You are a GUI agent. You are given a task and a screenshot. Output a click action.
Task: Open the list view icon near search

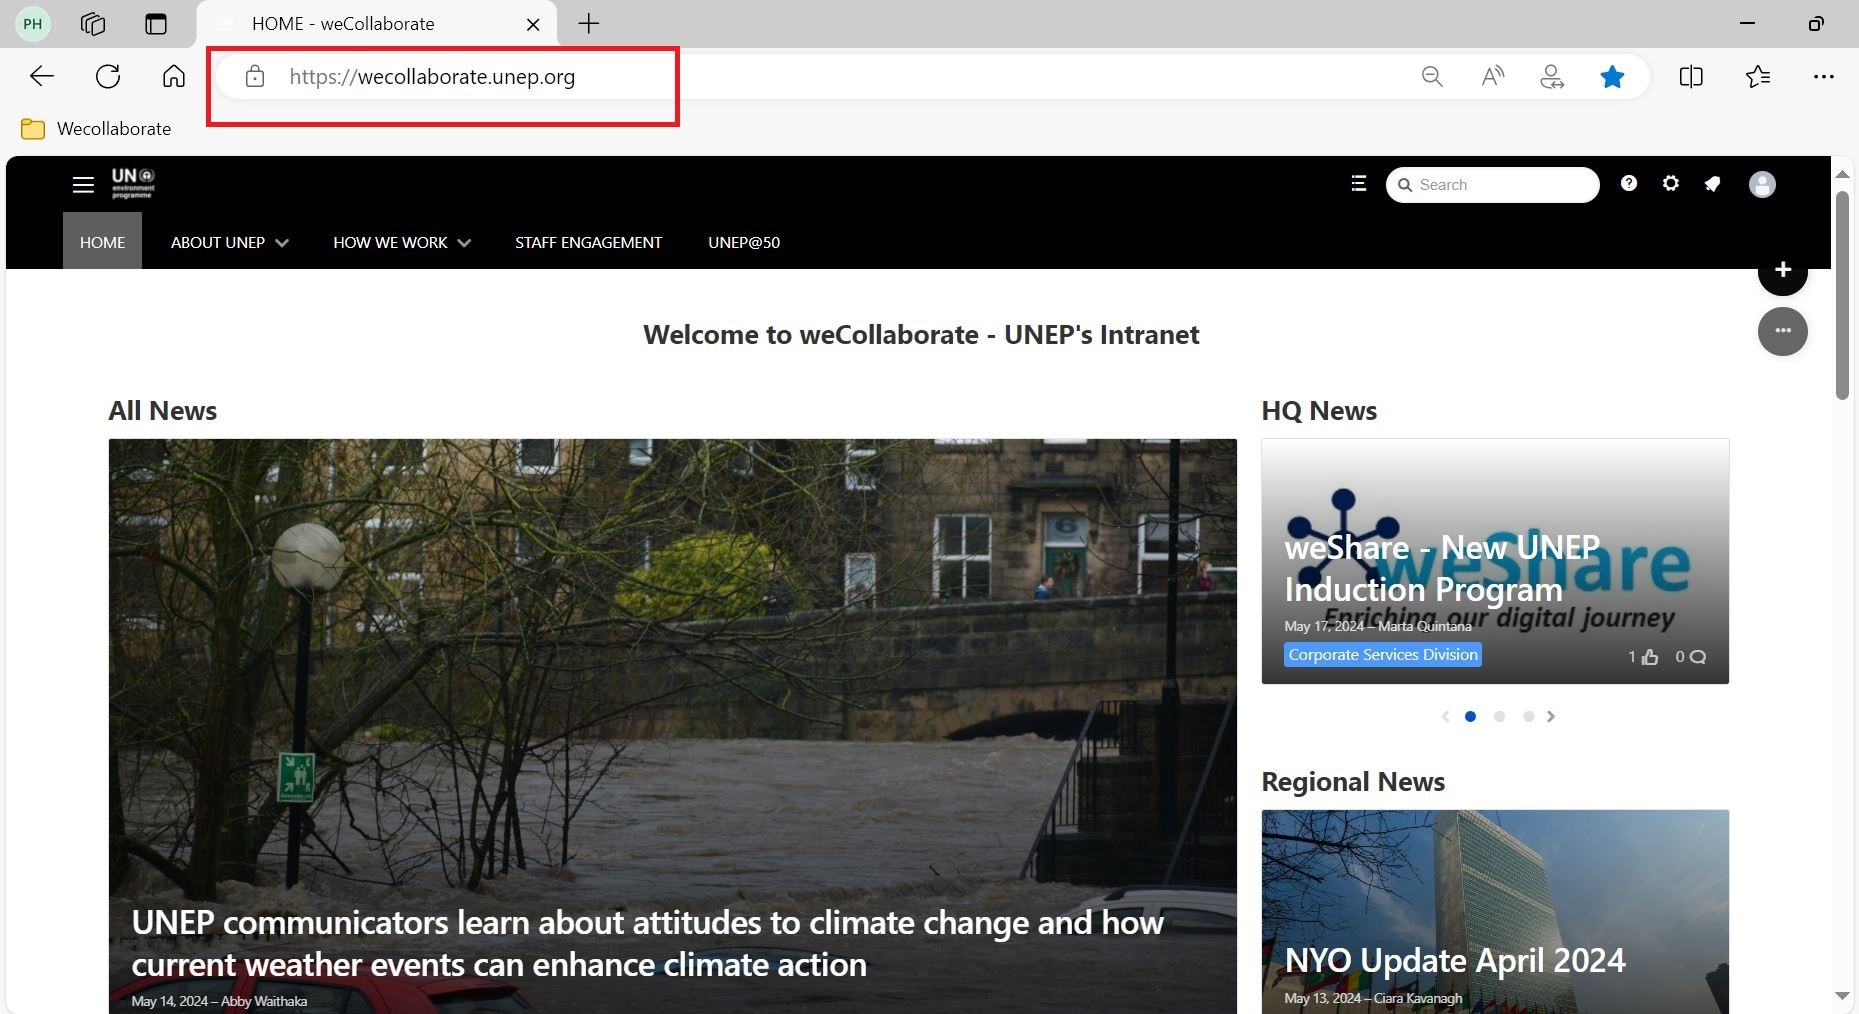1358,184
